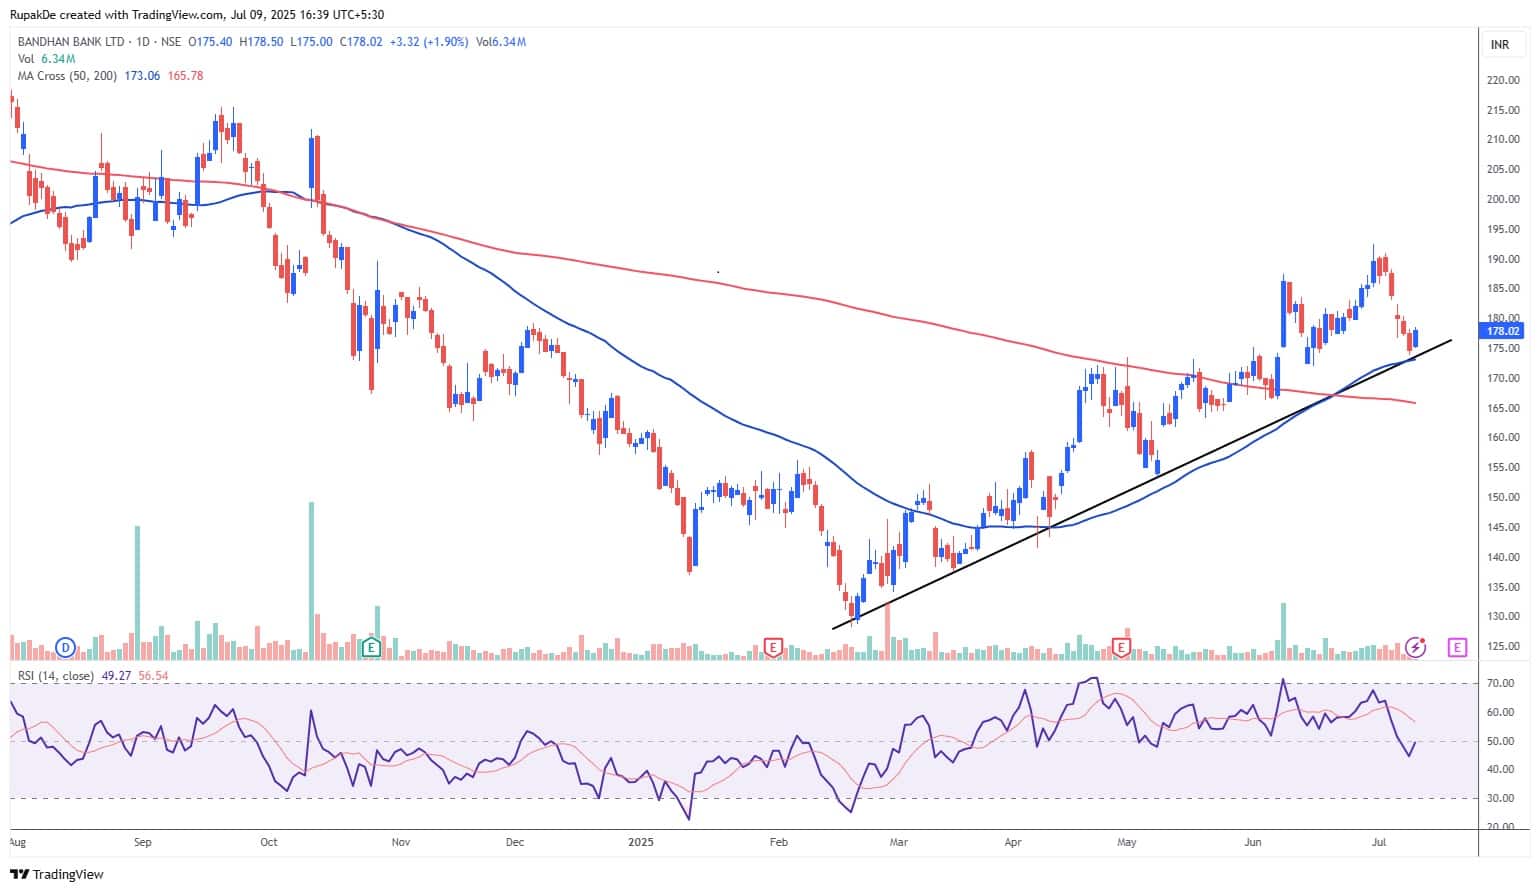
Task: Click the 165.00 price axis label
Action: point(1504,408)
